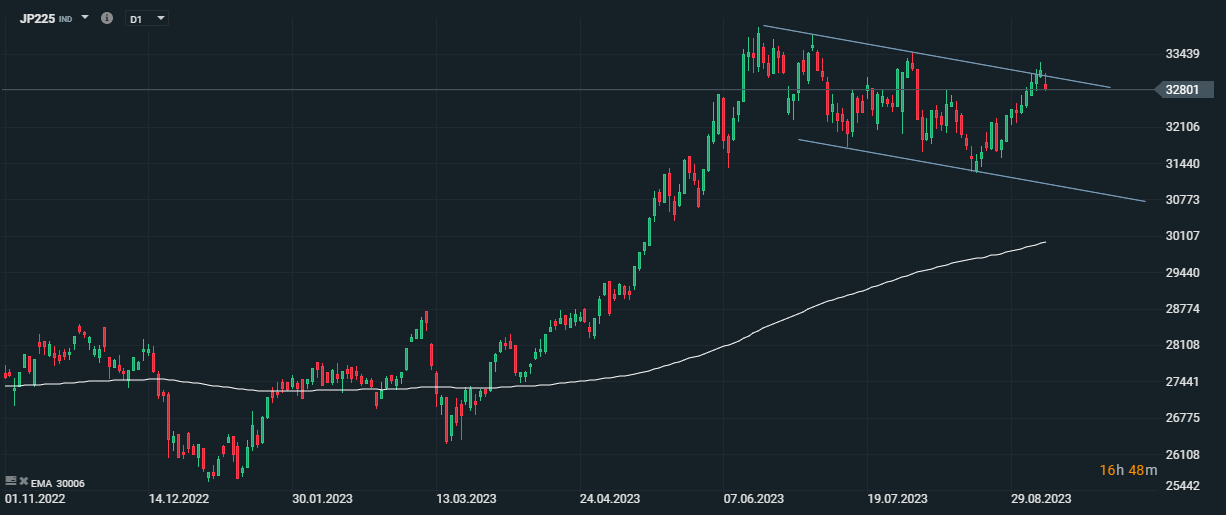
Task: Click the 29.08.2023 date label
Action: coord(1040,498)
